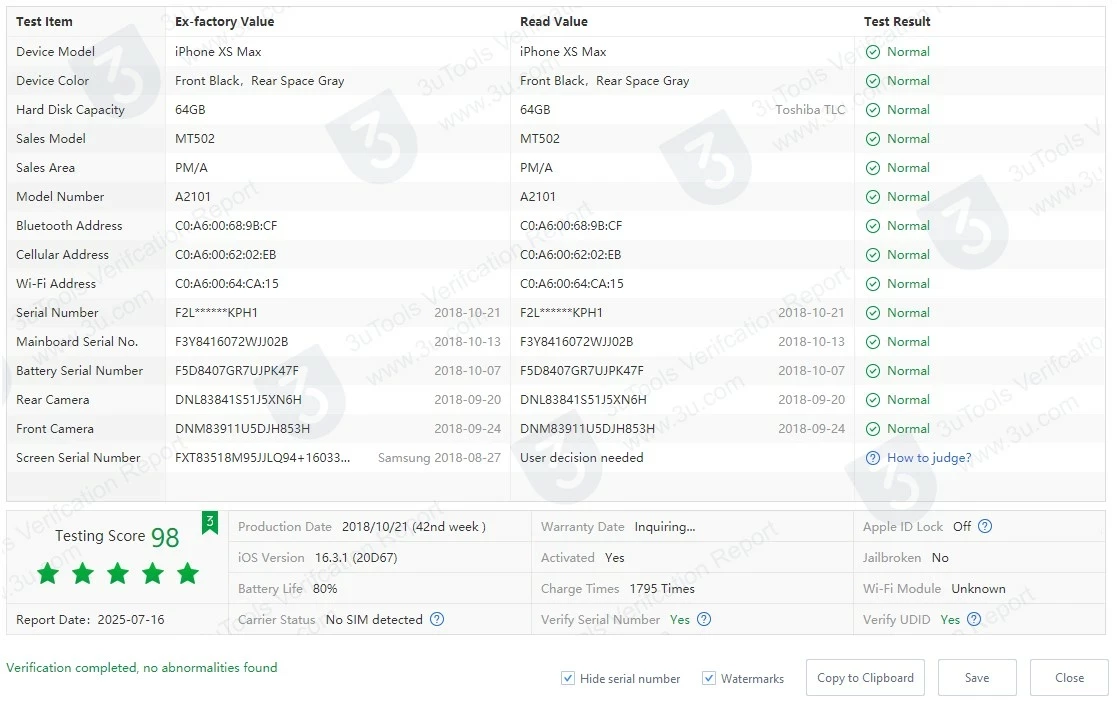This screenshot has height=713, width=1117.
Task: Click the Ex-factory Front Black, Rear Space Gray value
Action: (x=259, y=81)
